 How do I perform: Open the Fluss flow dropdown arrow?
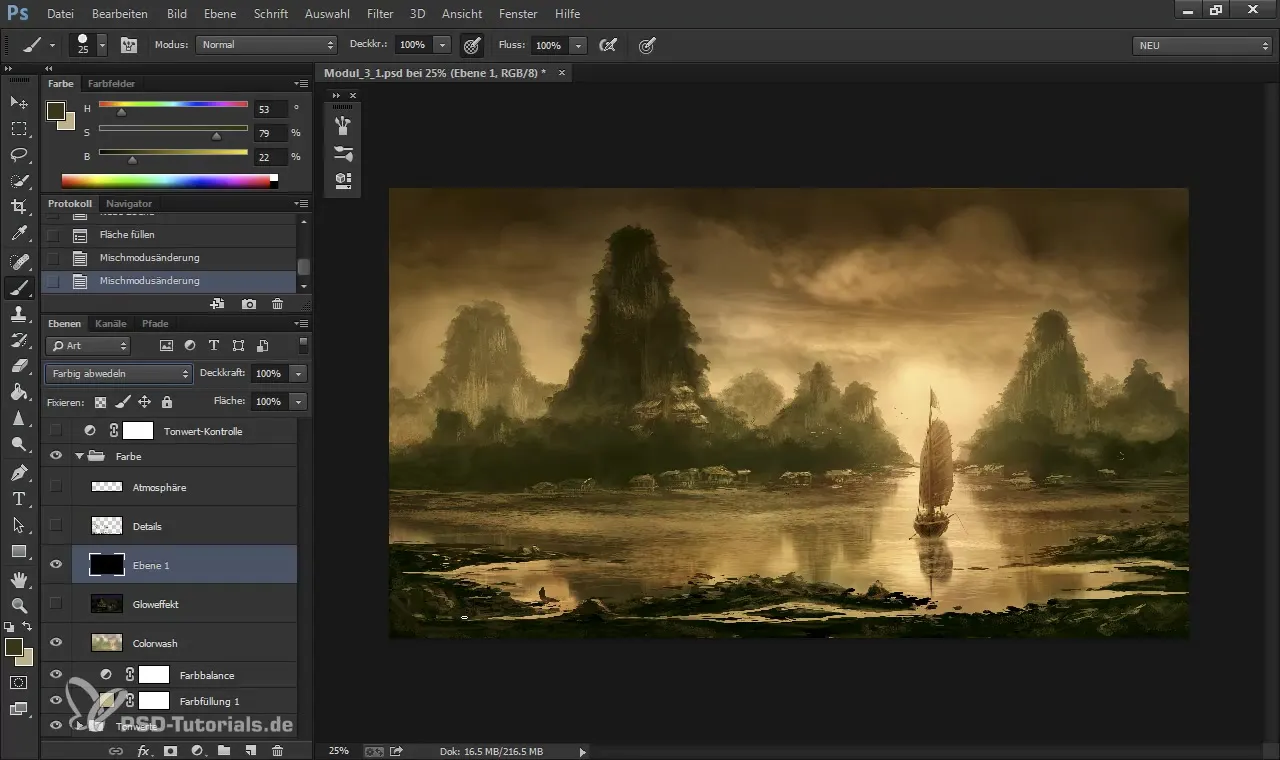578,45
